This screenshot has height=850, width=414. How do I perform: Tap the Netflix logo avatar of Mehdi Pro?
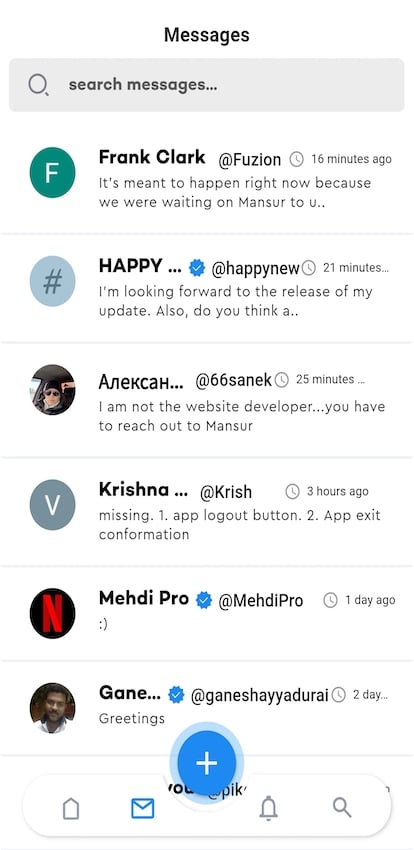point(52,613)
